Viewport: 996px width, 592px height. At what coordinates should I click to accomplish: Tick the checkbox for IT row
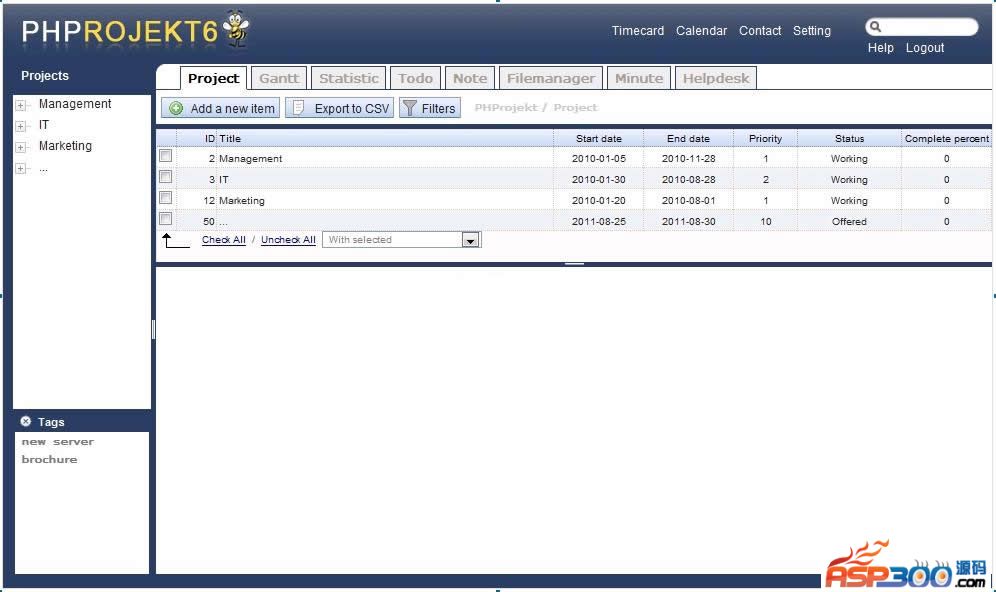(166, 177)
